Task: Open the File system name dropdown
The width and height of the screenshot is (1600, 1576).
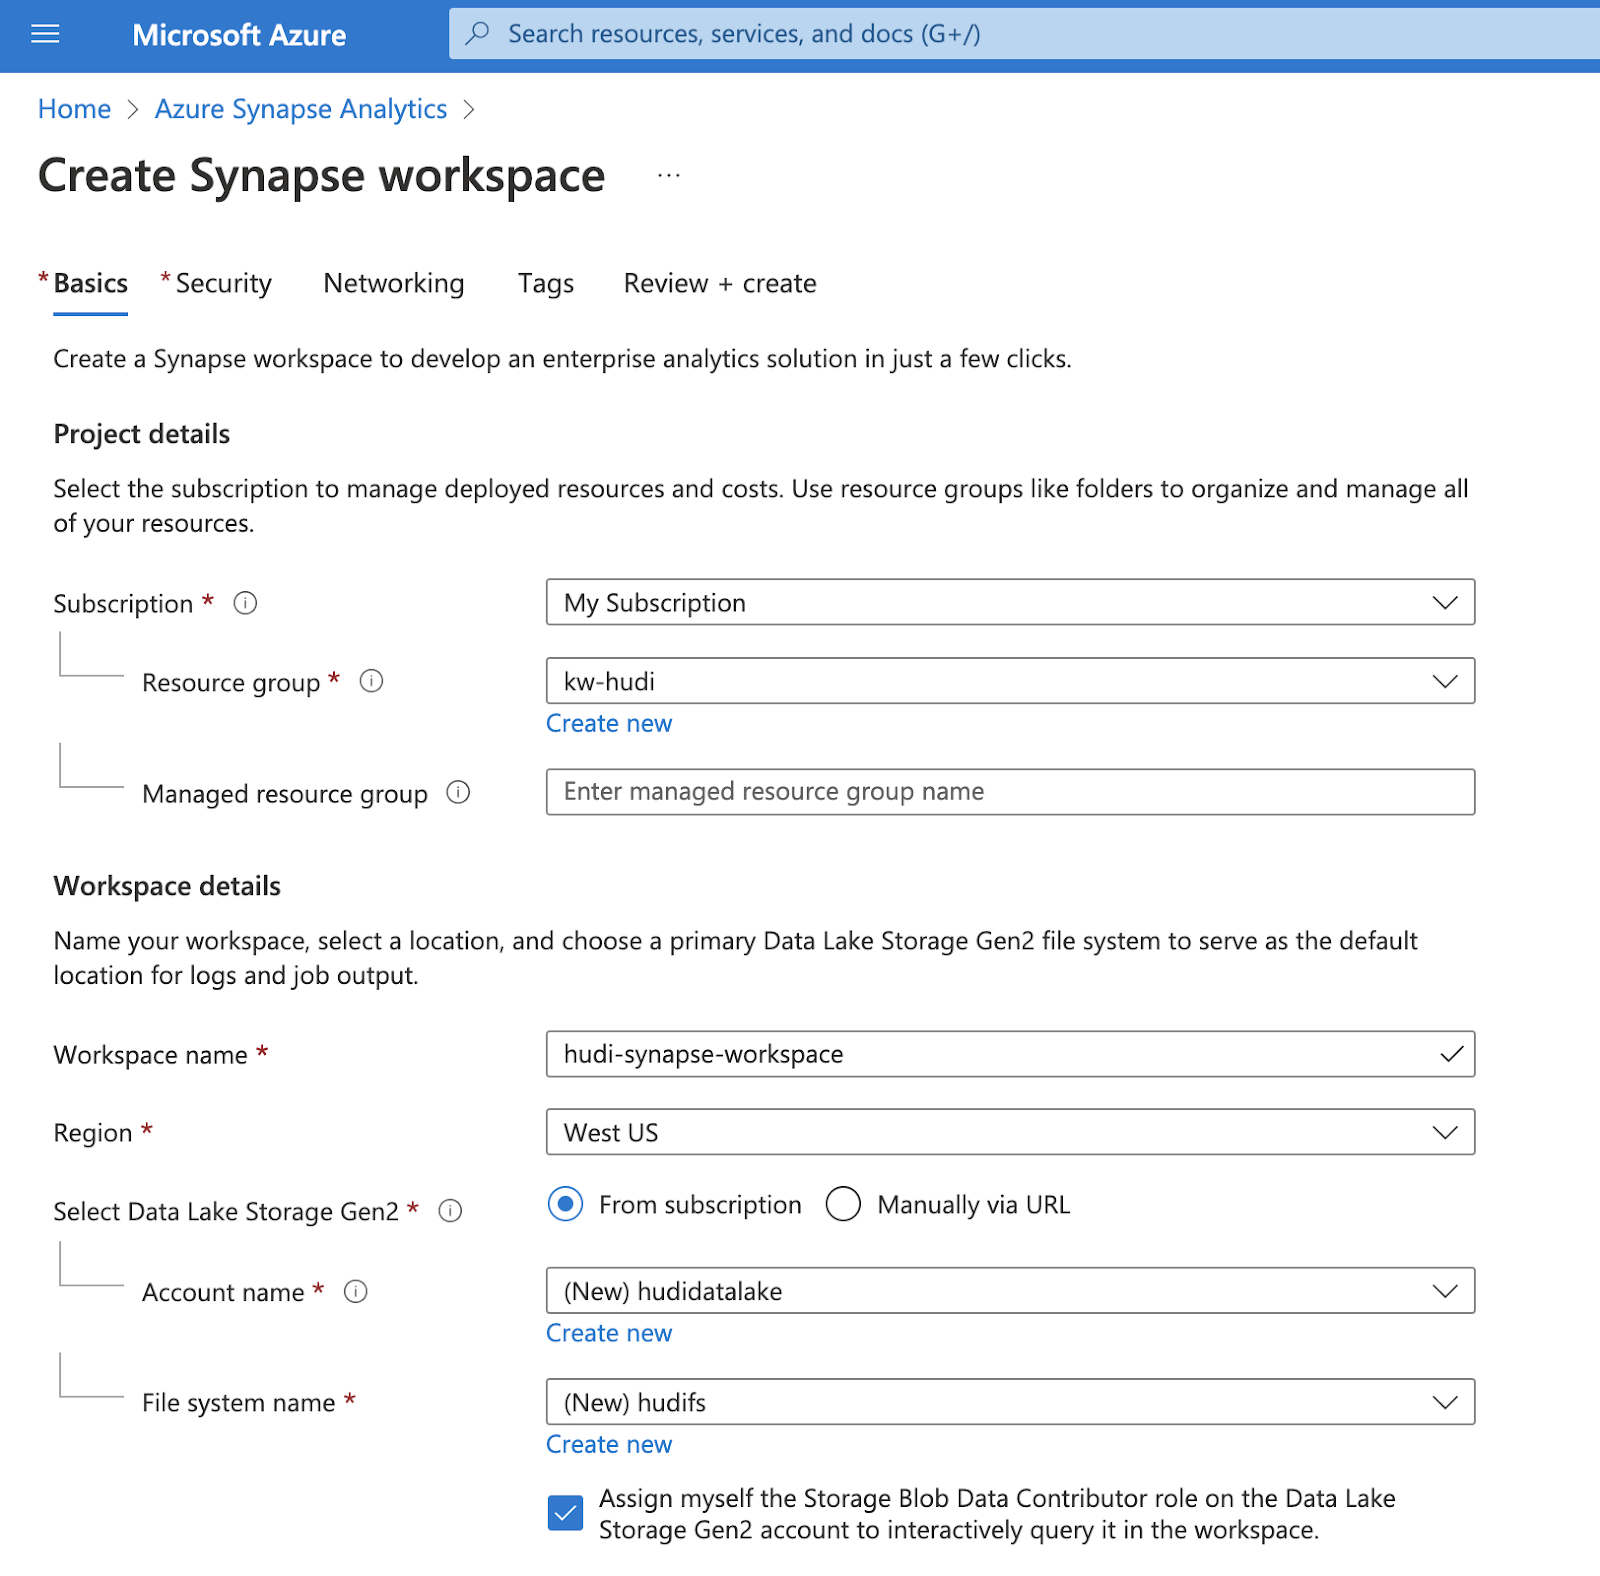Action: [x=1010, y=1402]
